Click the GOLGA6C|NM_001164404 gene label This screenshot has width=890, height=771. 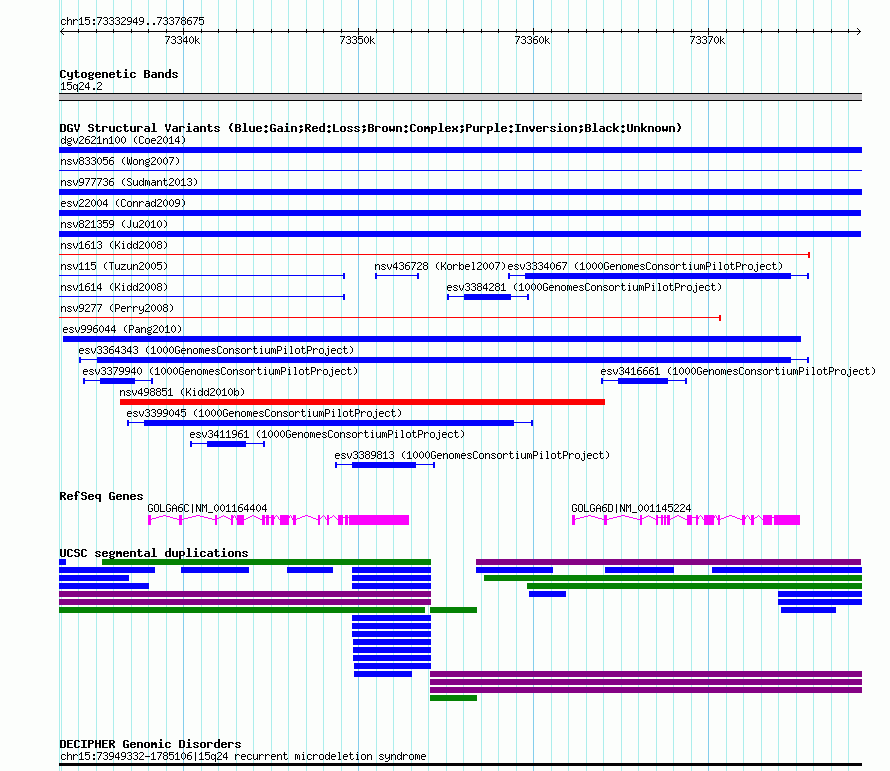point(207,508)
